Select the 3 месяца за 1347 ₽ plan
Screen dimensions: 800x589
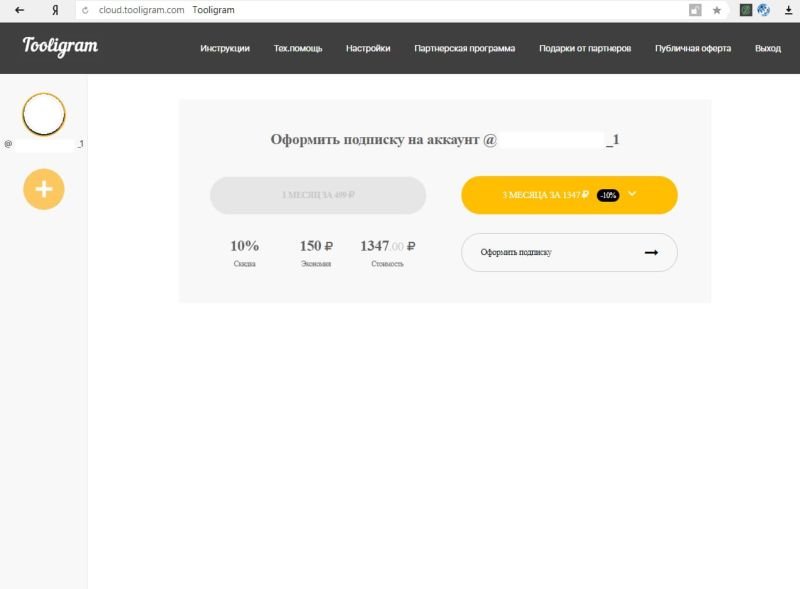click(x=545, y=195)
